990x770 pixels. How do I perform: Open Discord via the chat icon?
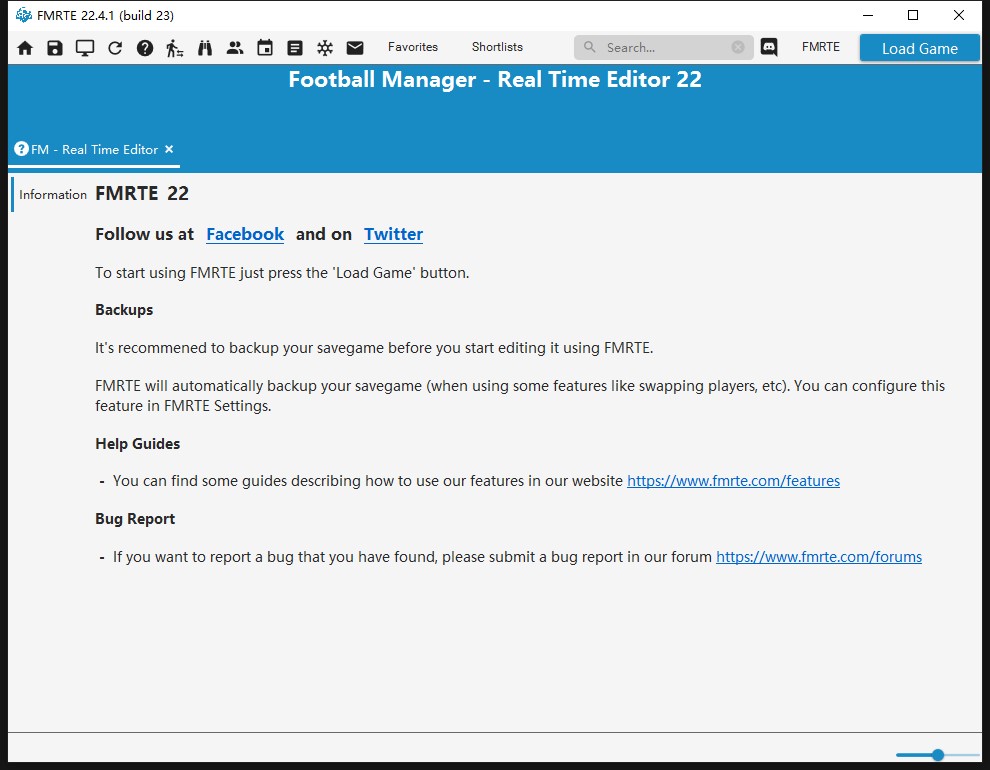click(769, 47)
